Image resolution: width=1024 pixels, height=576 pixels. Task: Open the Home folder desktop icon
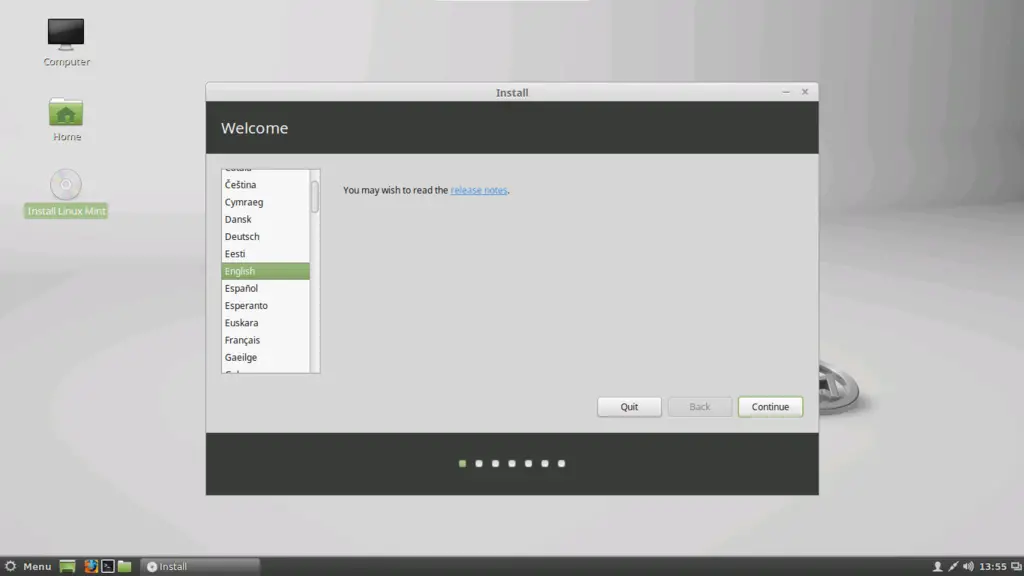point(66,120)
